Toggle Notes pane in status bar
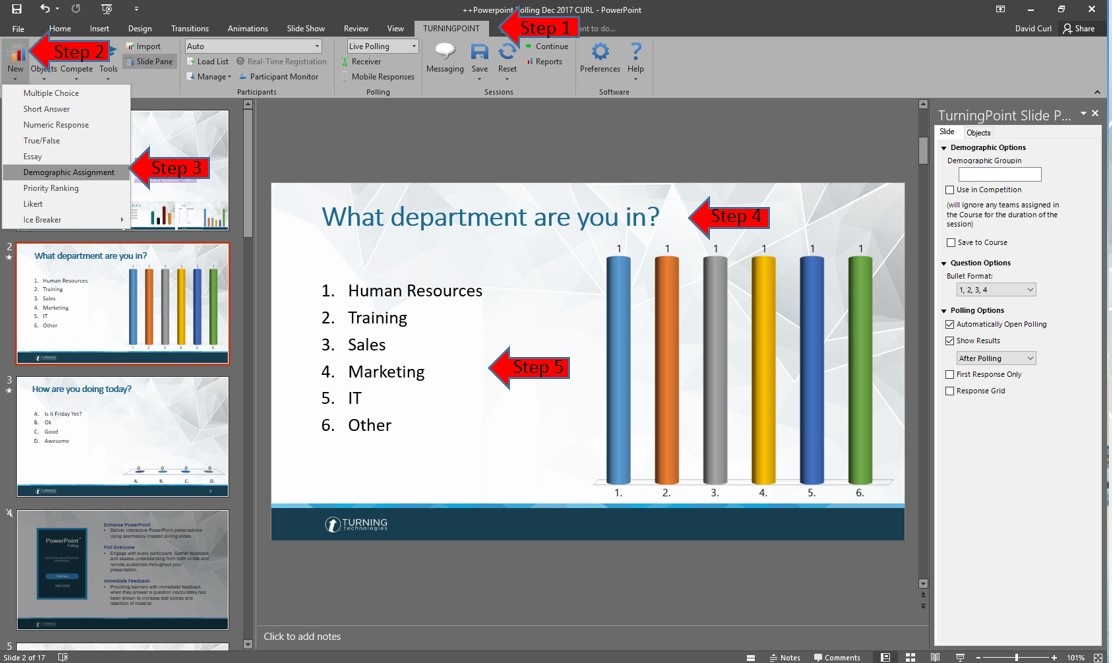 784,657
